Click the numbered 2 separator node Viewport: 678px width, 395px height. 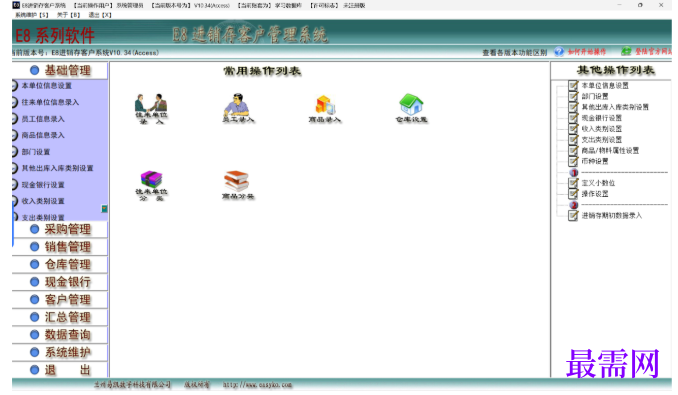click(x=574, y=205)
